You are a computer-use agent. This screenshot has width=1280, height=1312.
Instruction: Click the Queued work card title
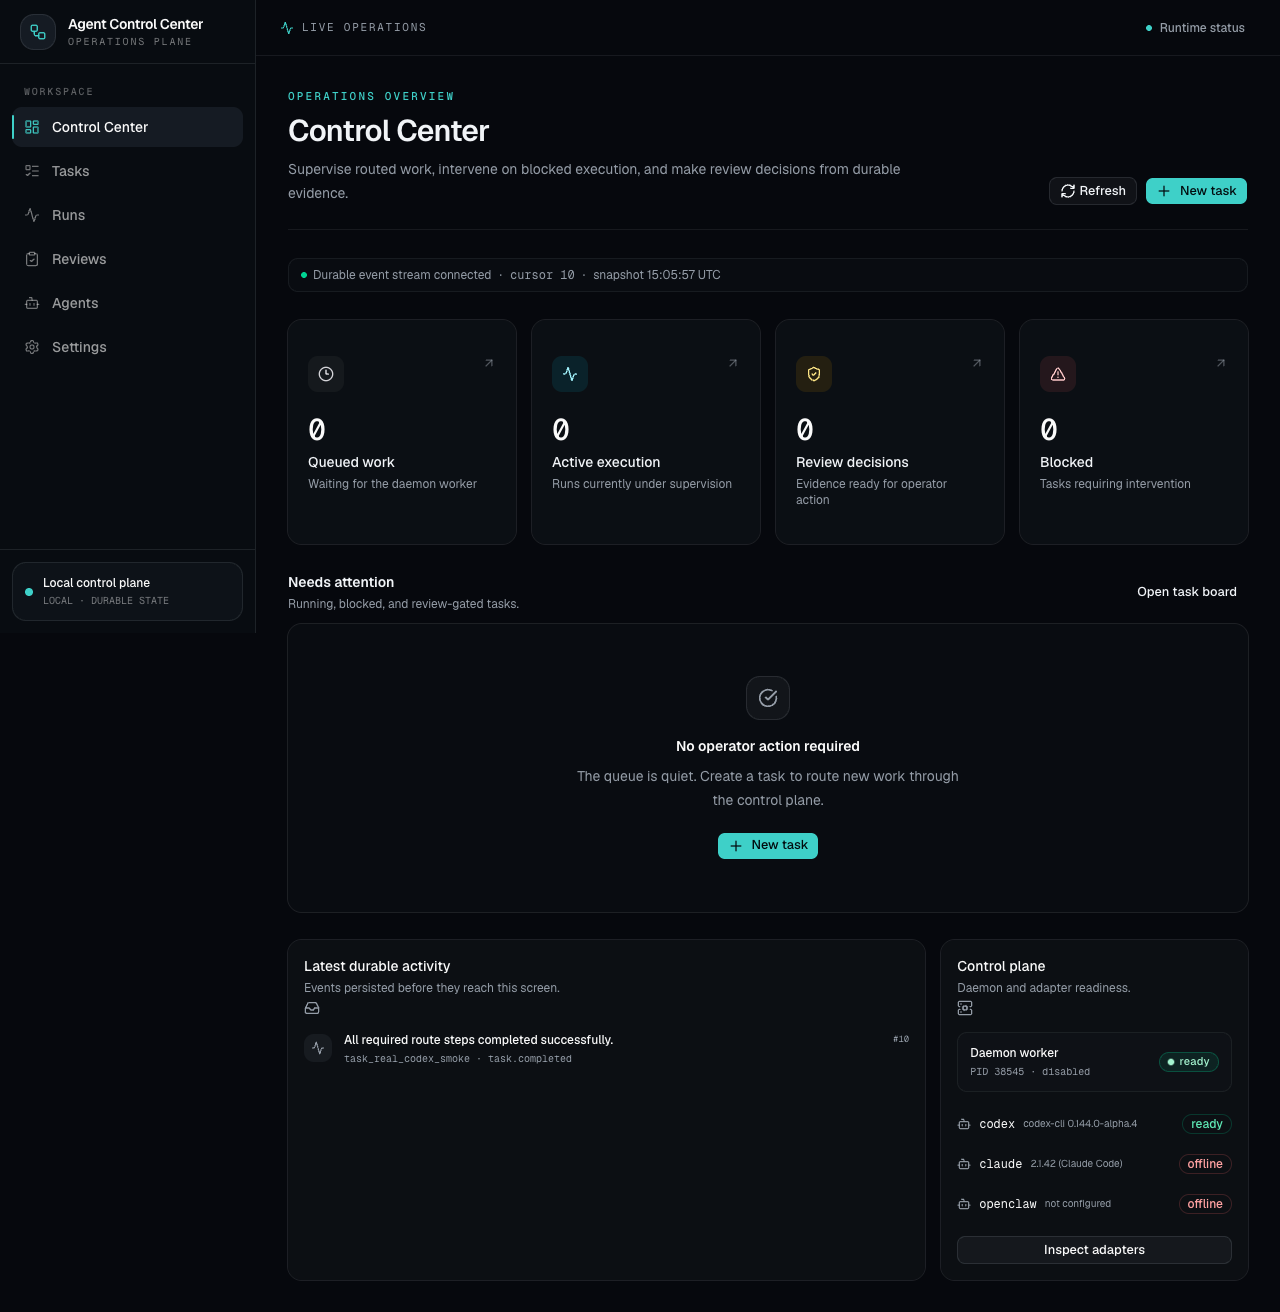(351, 462)
